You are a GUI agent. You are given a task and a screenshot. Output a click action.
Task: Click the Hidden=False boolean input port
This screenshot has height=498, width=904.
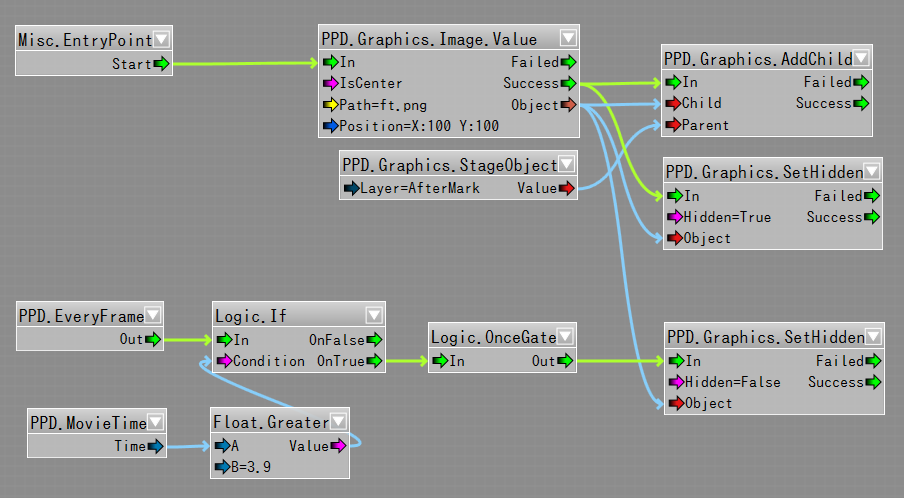674,382
